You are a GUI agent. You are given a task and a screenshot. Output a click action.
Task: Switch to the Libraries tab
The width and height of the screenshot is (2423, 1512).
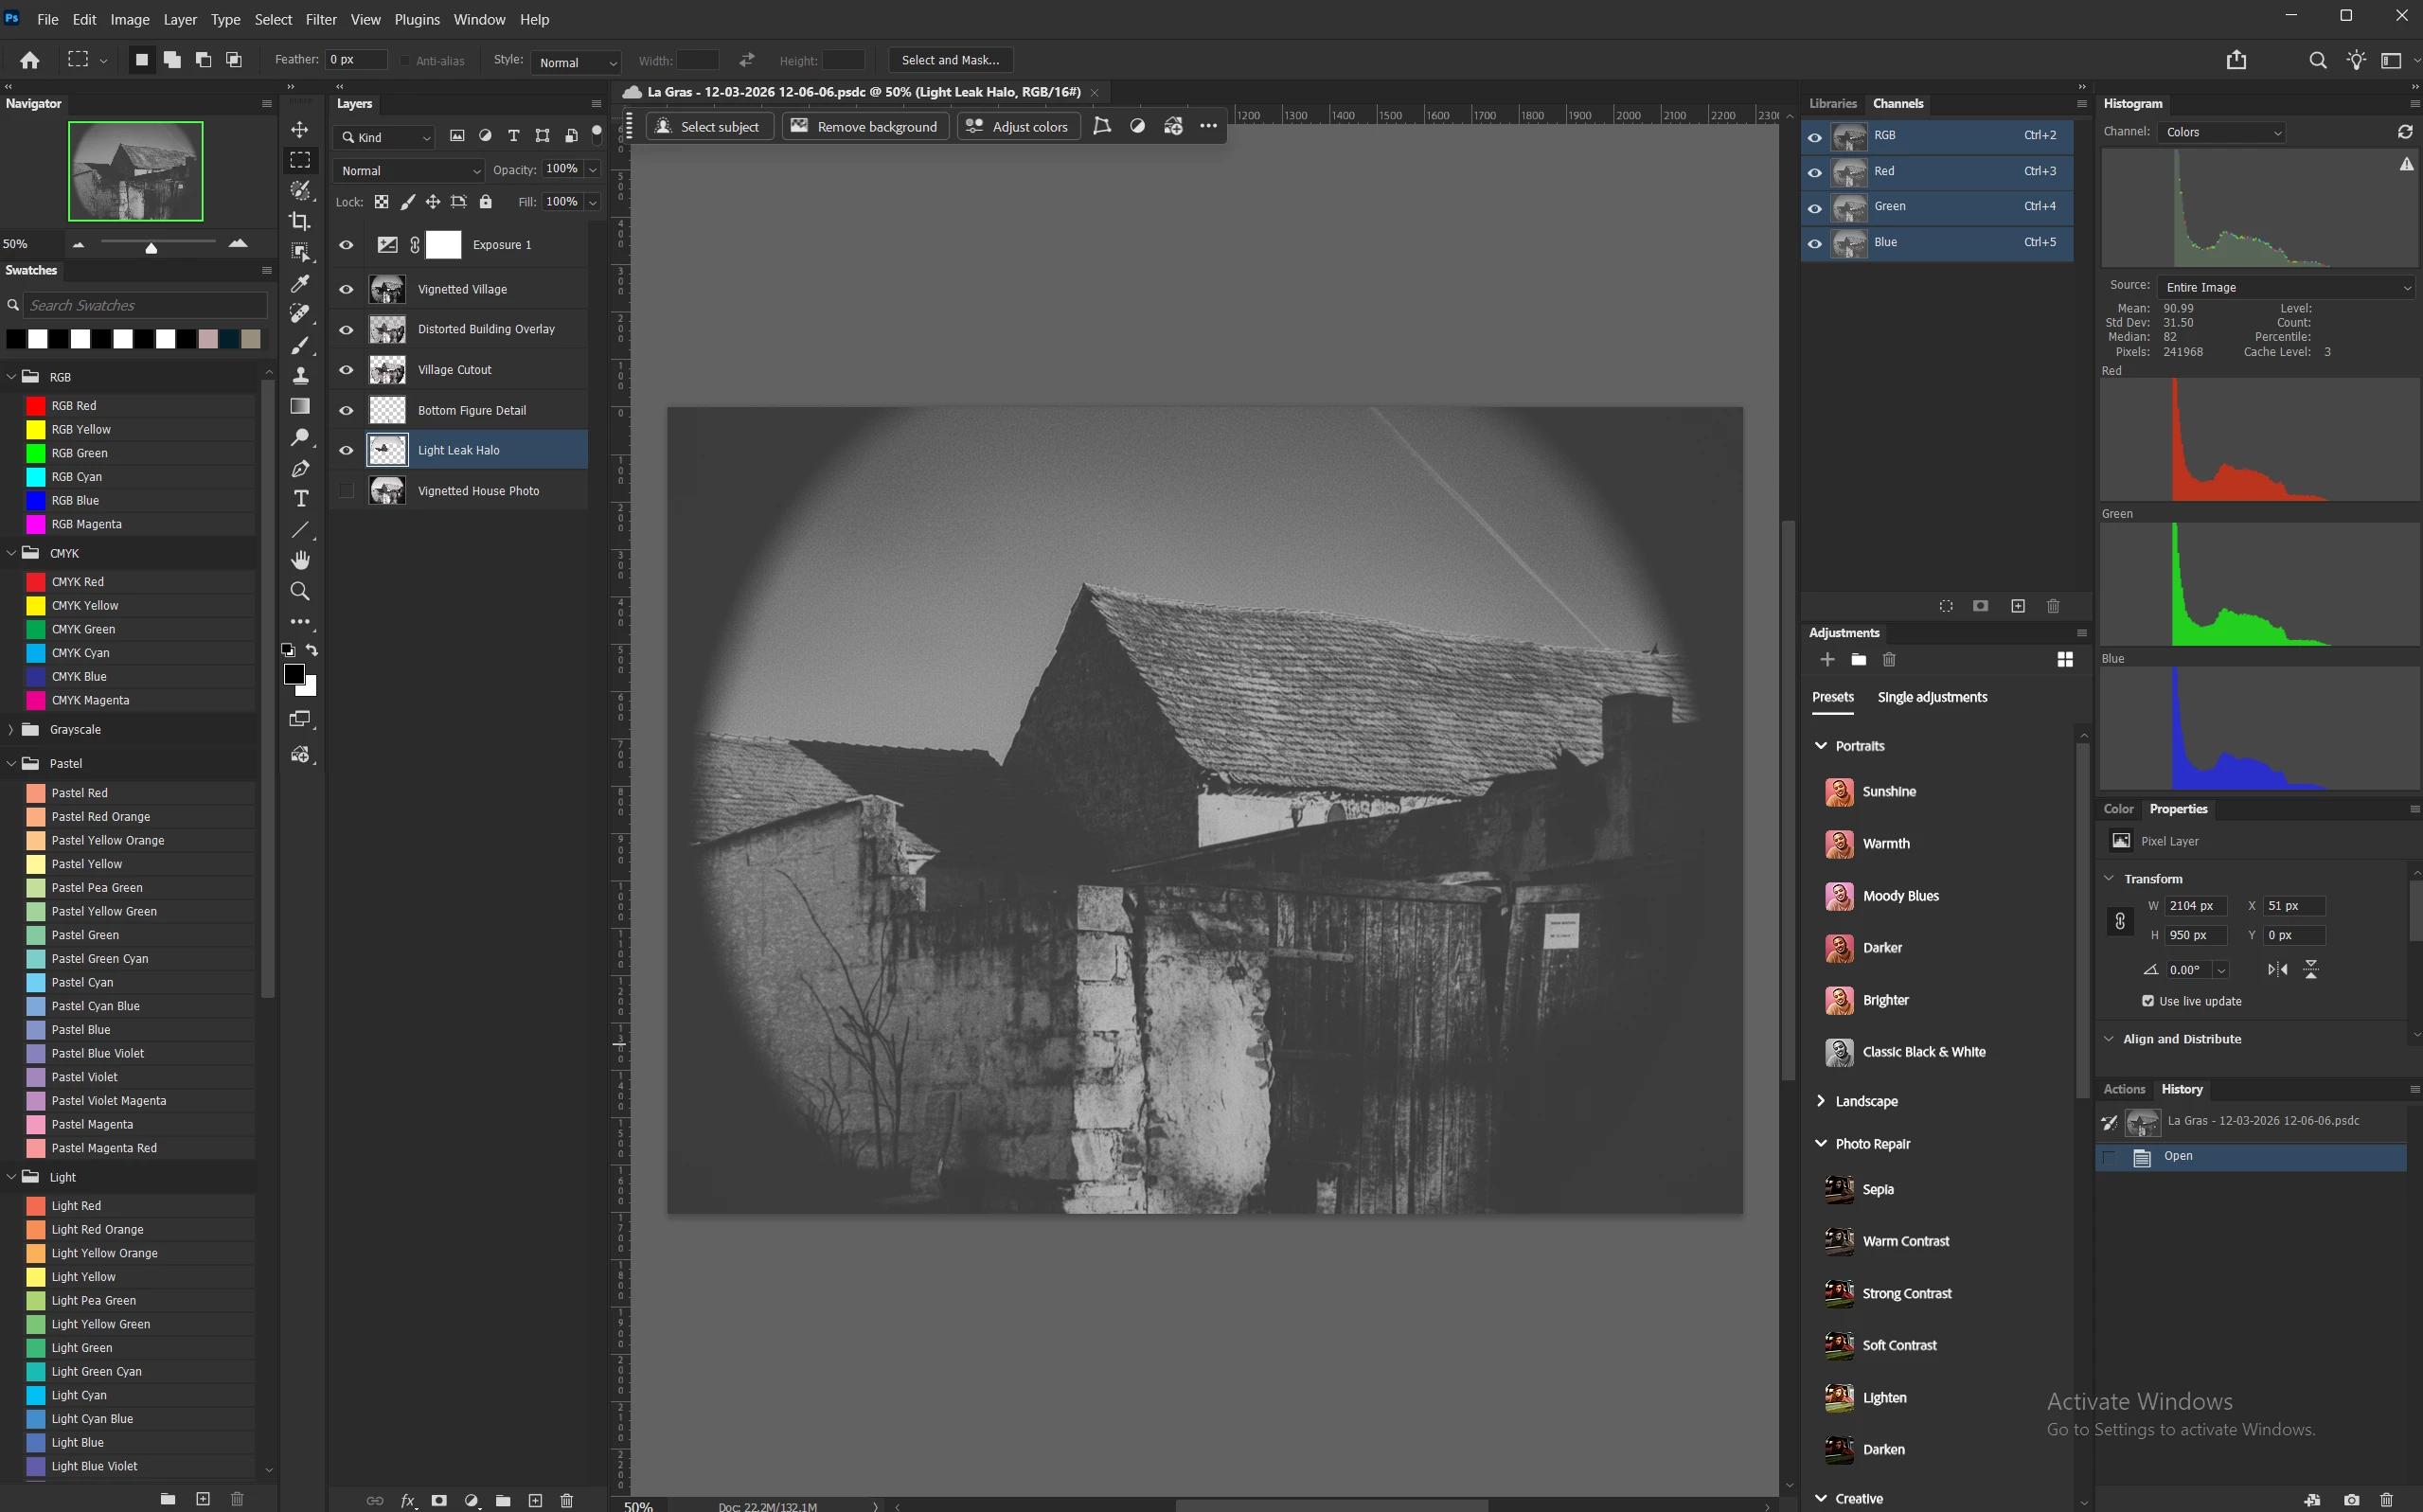point(1832,104)
